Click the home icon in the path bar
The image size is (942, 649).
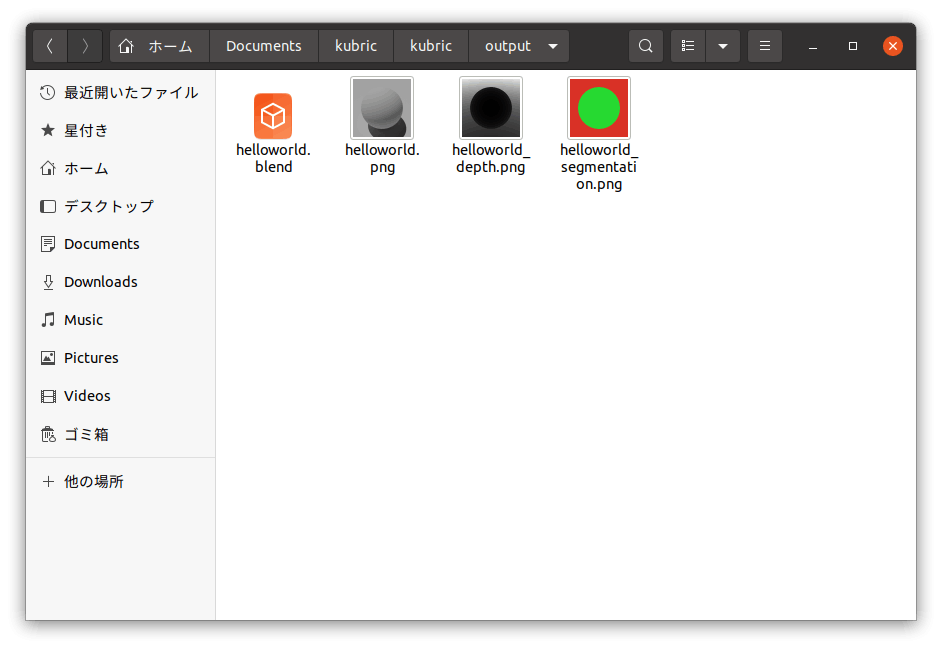tap(126, 46)
